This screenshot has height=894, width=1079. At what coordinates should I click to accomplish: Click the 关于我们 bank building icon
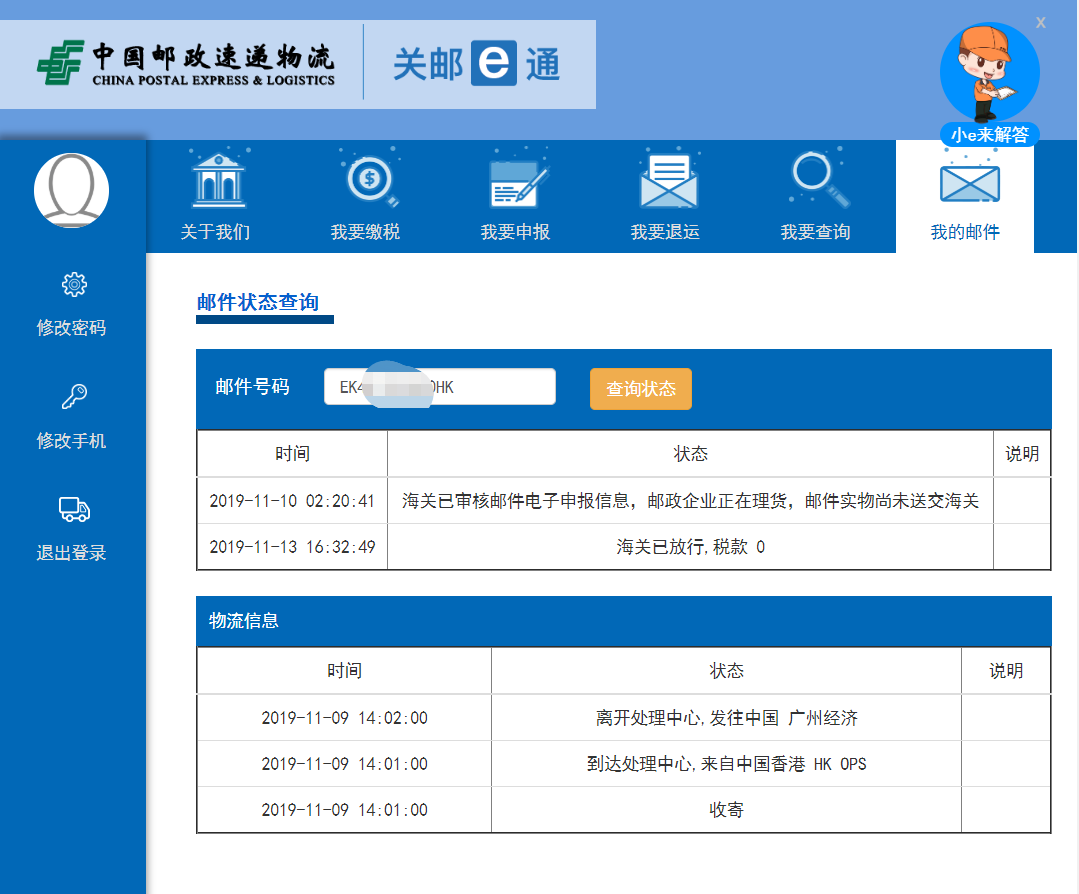pos(218,181)
